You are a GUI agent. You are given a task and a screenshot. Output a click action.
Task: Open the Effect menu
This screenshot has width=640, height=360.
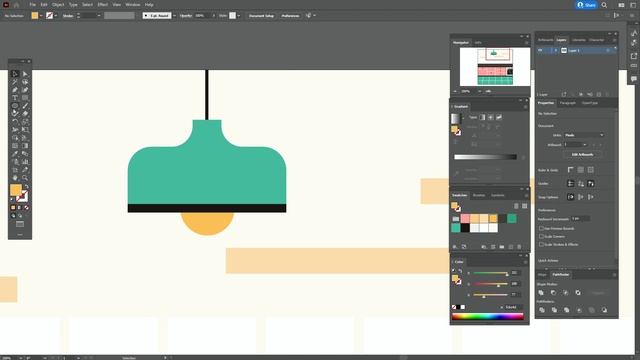click(102, 4)
